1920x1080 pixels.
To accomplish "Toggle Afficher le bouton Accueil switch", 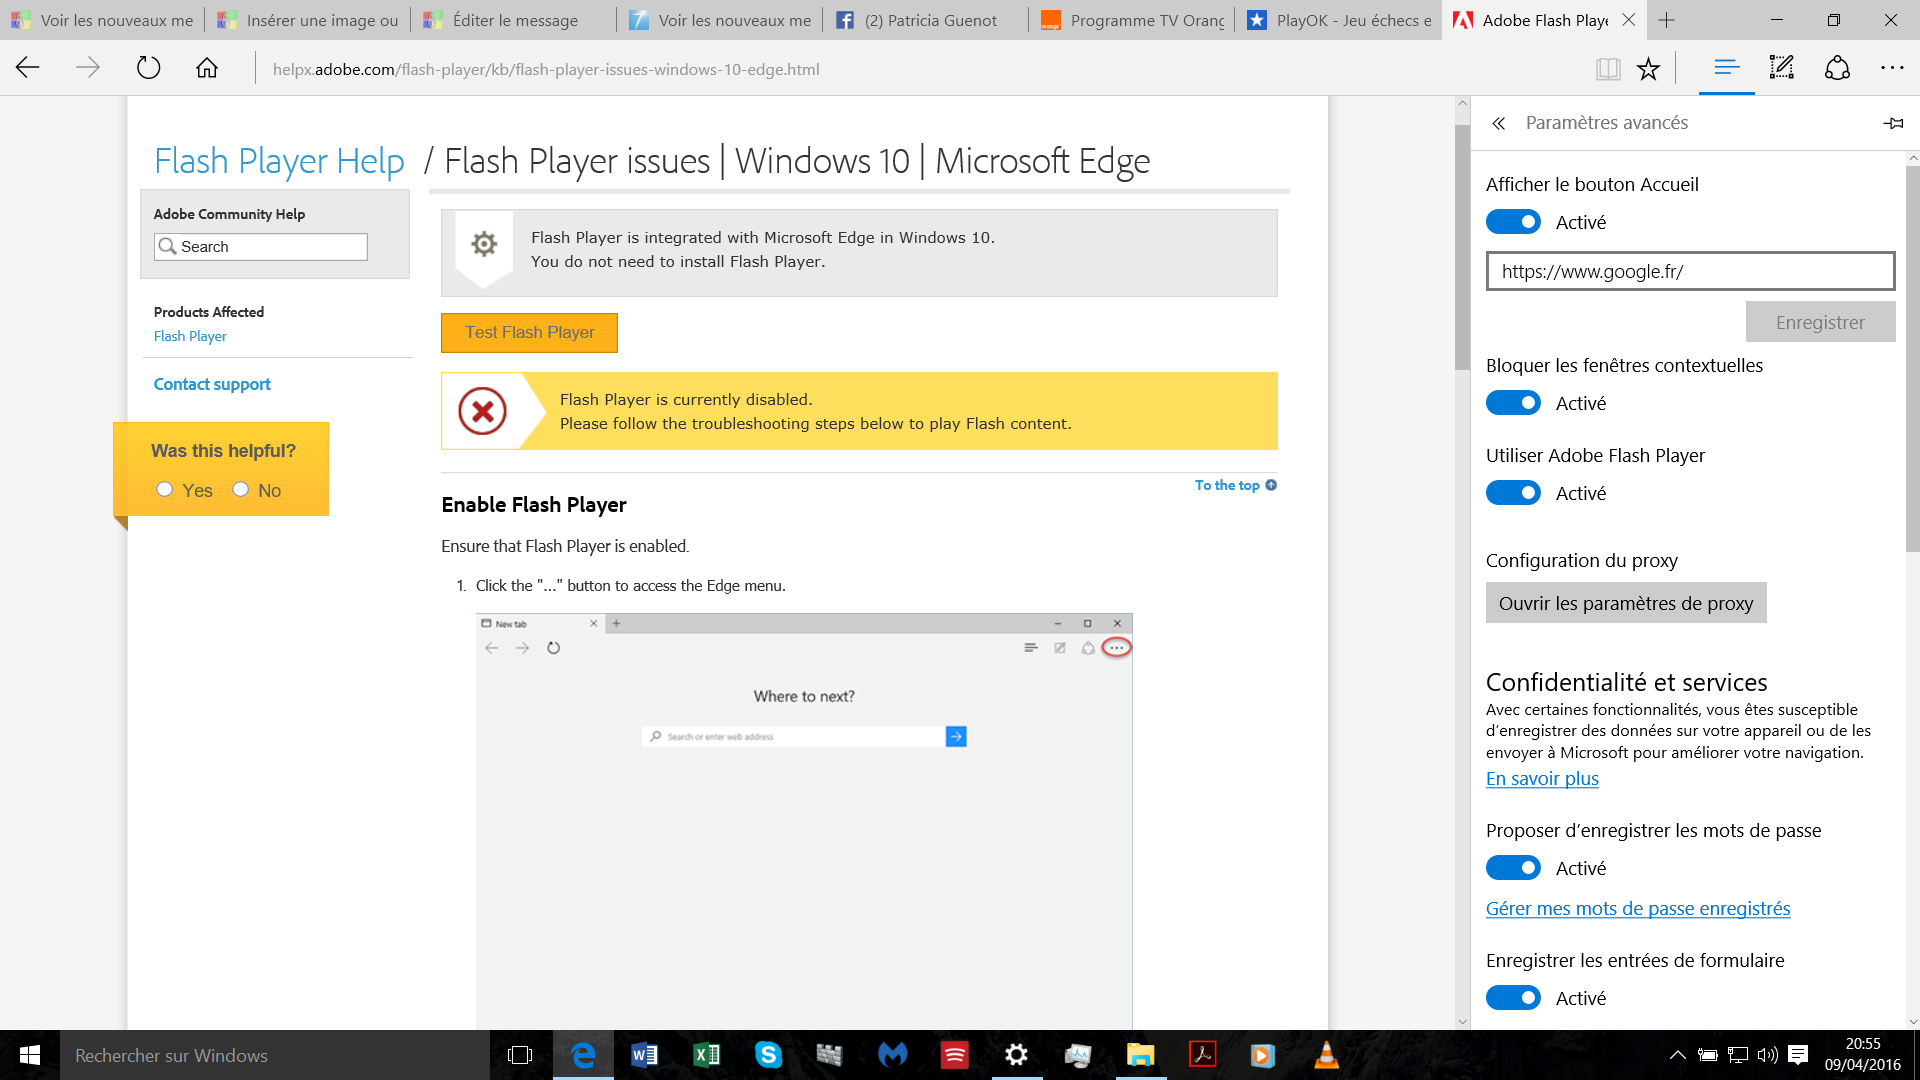I will (1513, 222).
